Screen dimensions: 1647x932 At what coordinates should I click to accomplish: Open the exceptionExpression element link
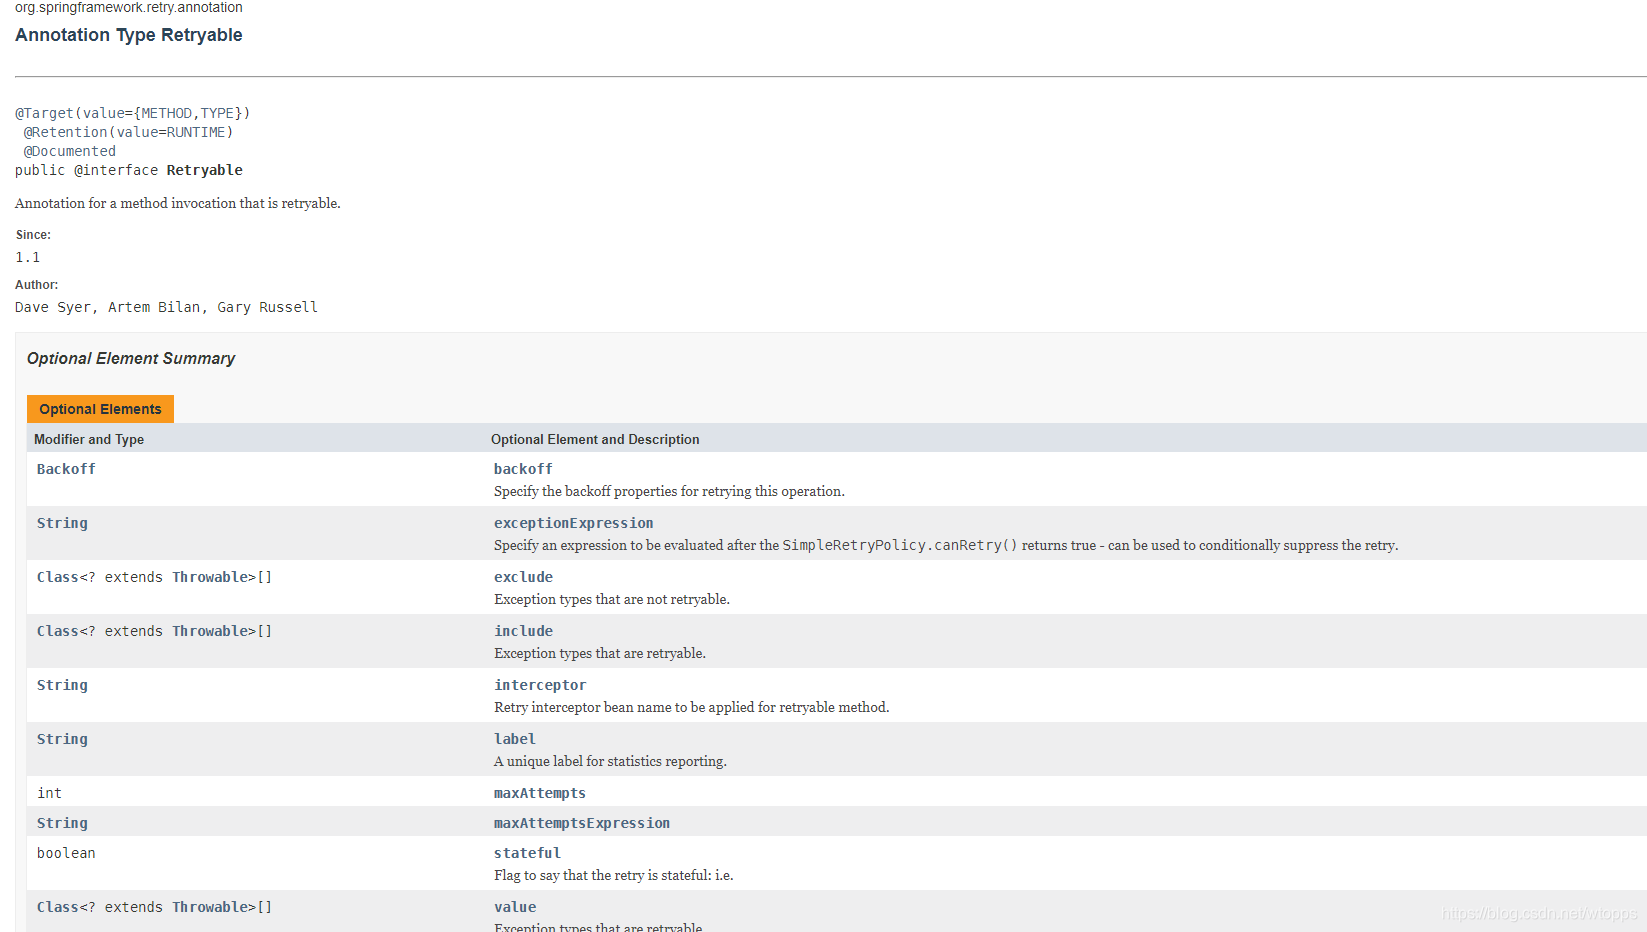[573, 523]
